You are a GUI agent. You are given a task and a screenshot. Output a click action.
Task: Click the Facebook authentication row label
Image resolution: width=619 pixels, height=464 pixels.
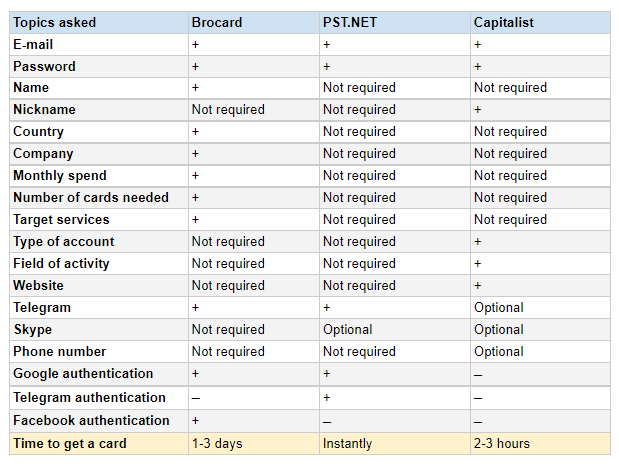[91, 421]
